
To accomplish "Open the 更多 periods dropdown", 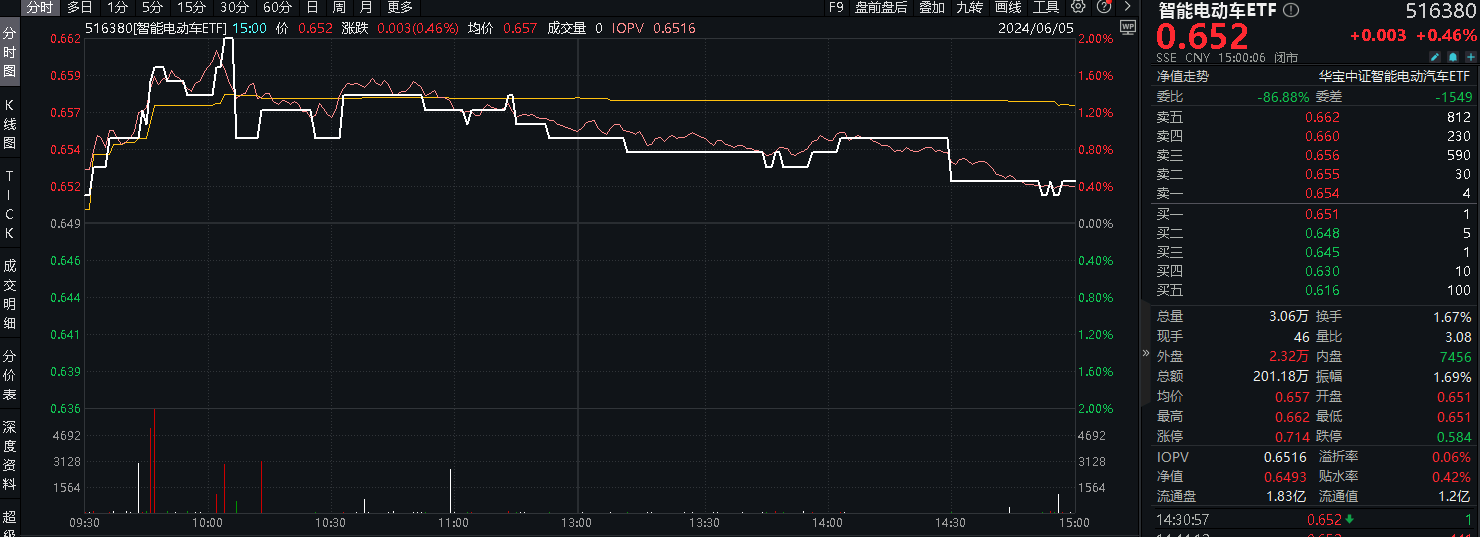I will tap(400, 7).
